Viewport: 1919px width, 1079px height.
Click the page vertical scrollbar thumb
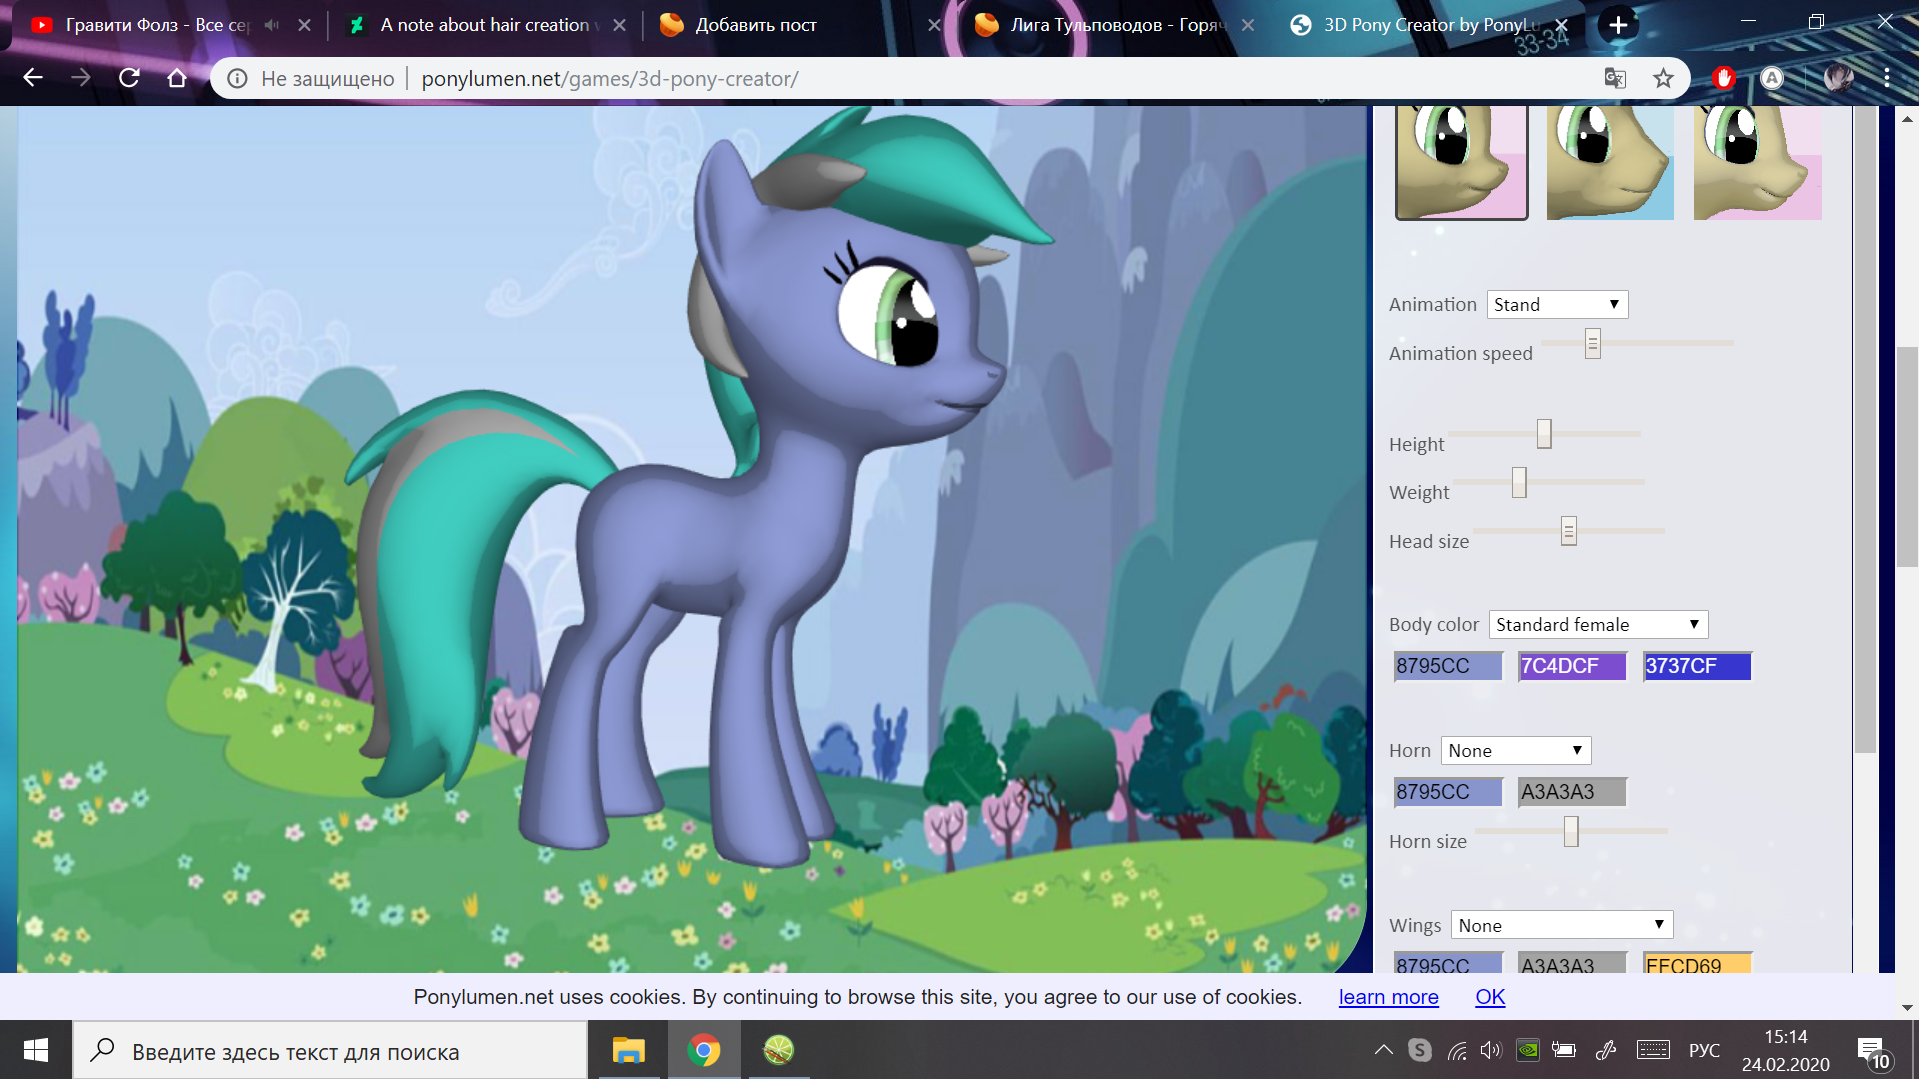pyautogui.click(x=1907, y=456)
